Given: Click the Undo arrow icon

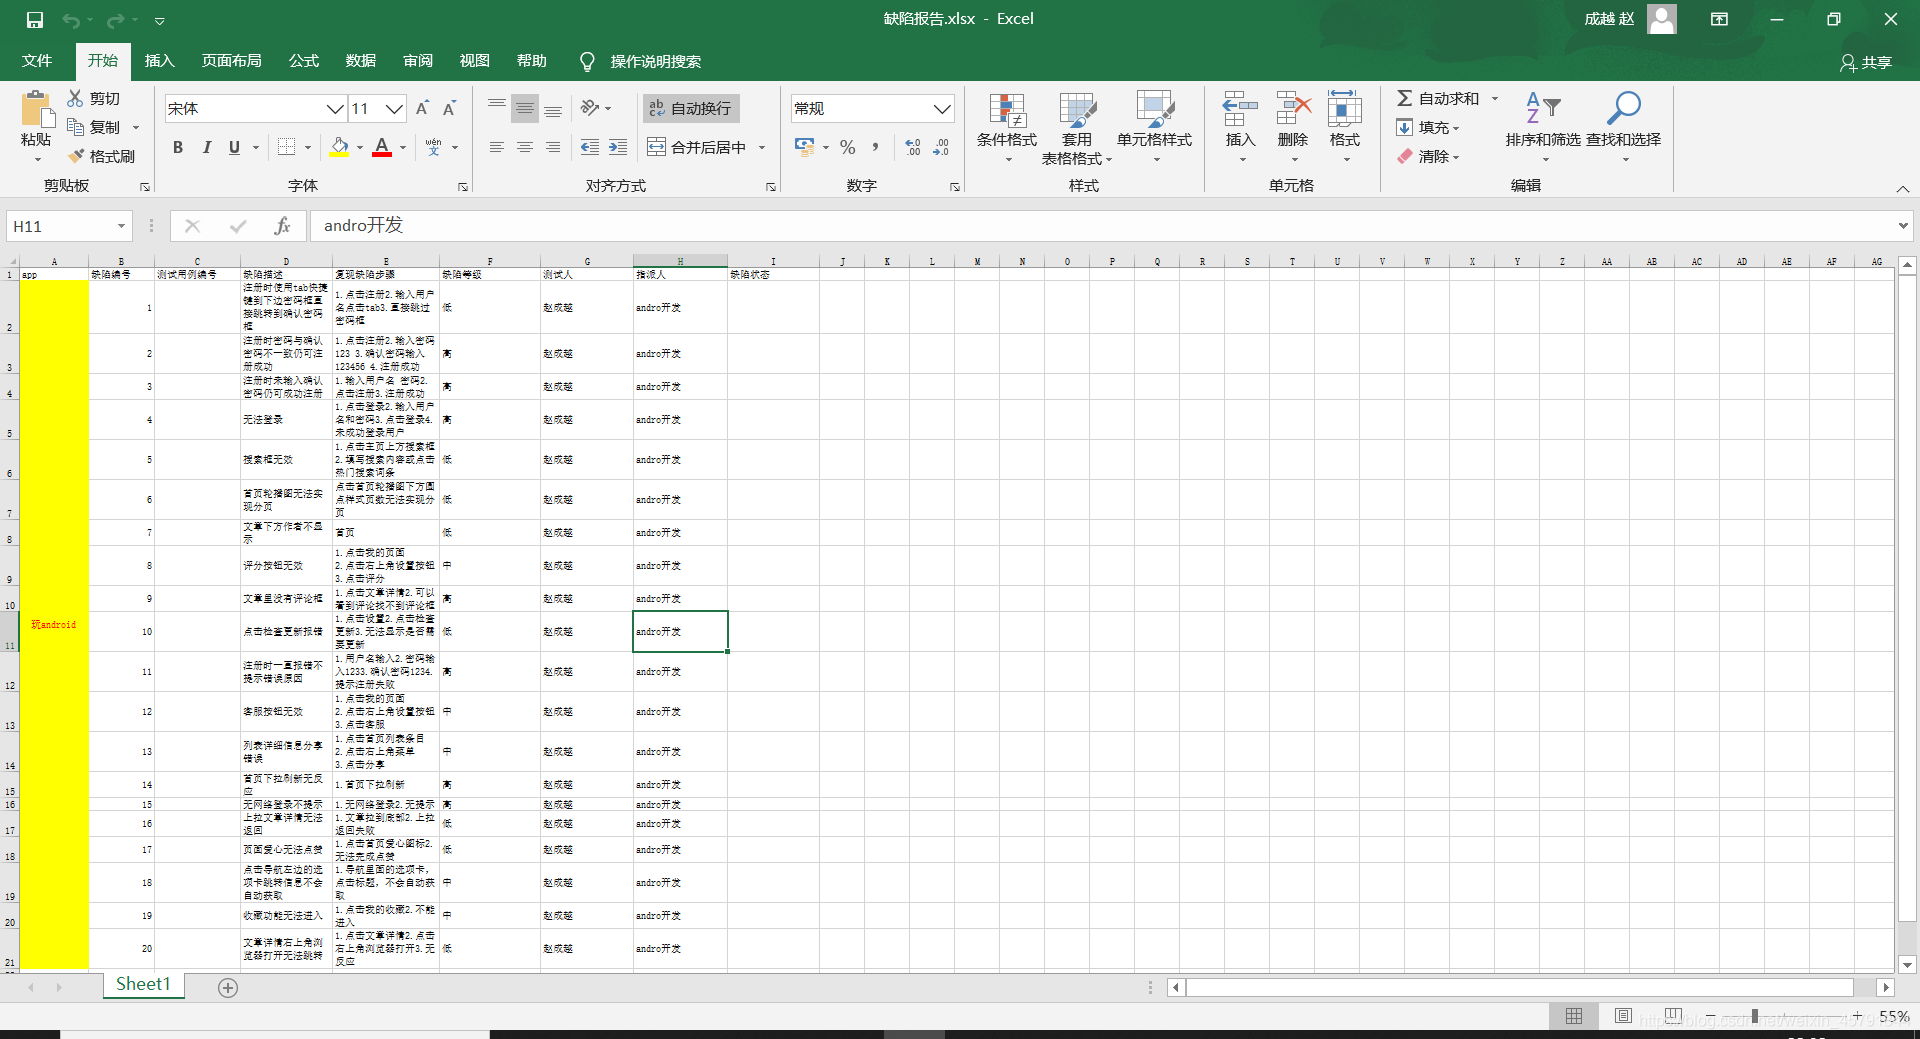Looking at the screenshot, I should (x=71, y=20).
